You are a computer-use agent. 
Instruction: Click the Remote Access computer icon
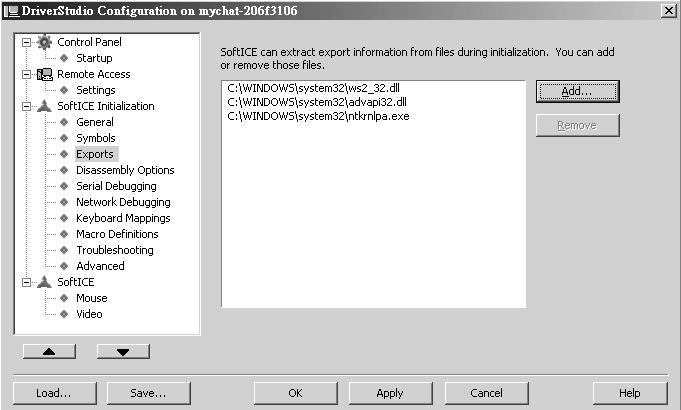pos(44,74)
